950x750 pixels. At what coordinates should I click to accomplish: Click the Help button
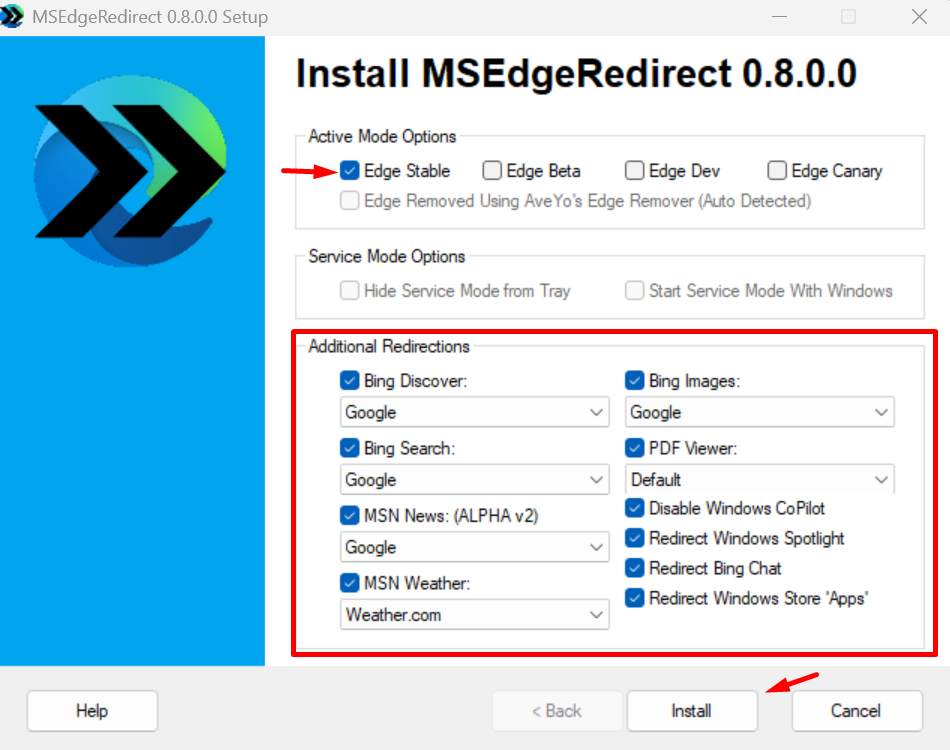click(x=92, y=711)
